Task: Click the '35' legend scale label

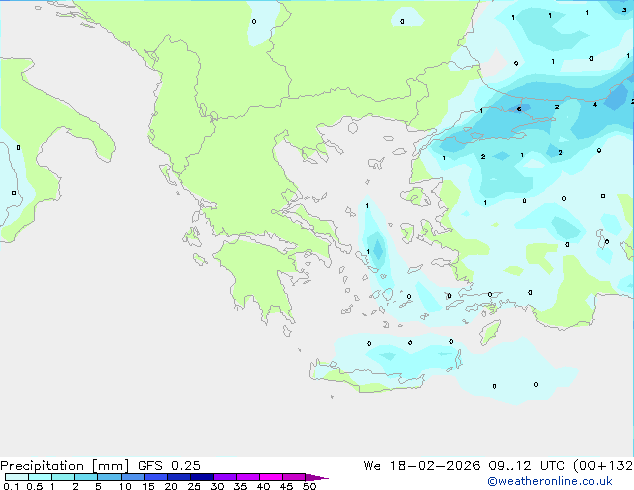Action: (240, 486)
